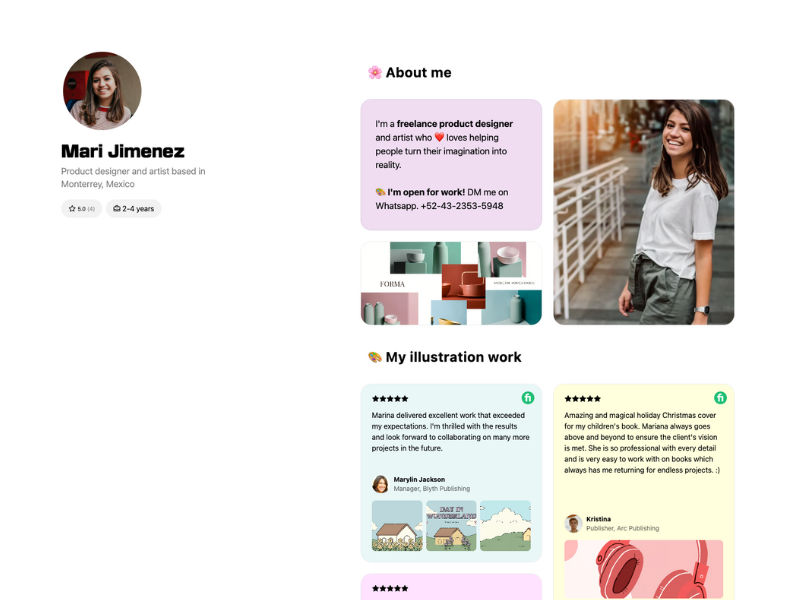Click the star icon in rating badge
This screenshot has width=800, height=600.
[72, 209]
